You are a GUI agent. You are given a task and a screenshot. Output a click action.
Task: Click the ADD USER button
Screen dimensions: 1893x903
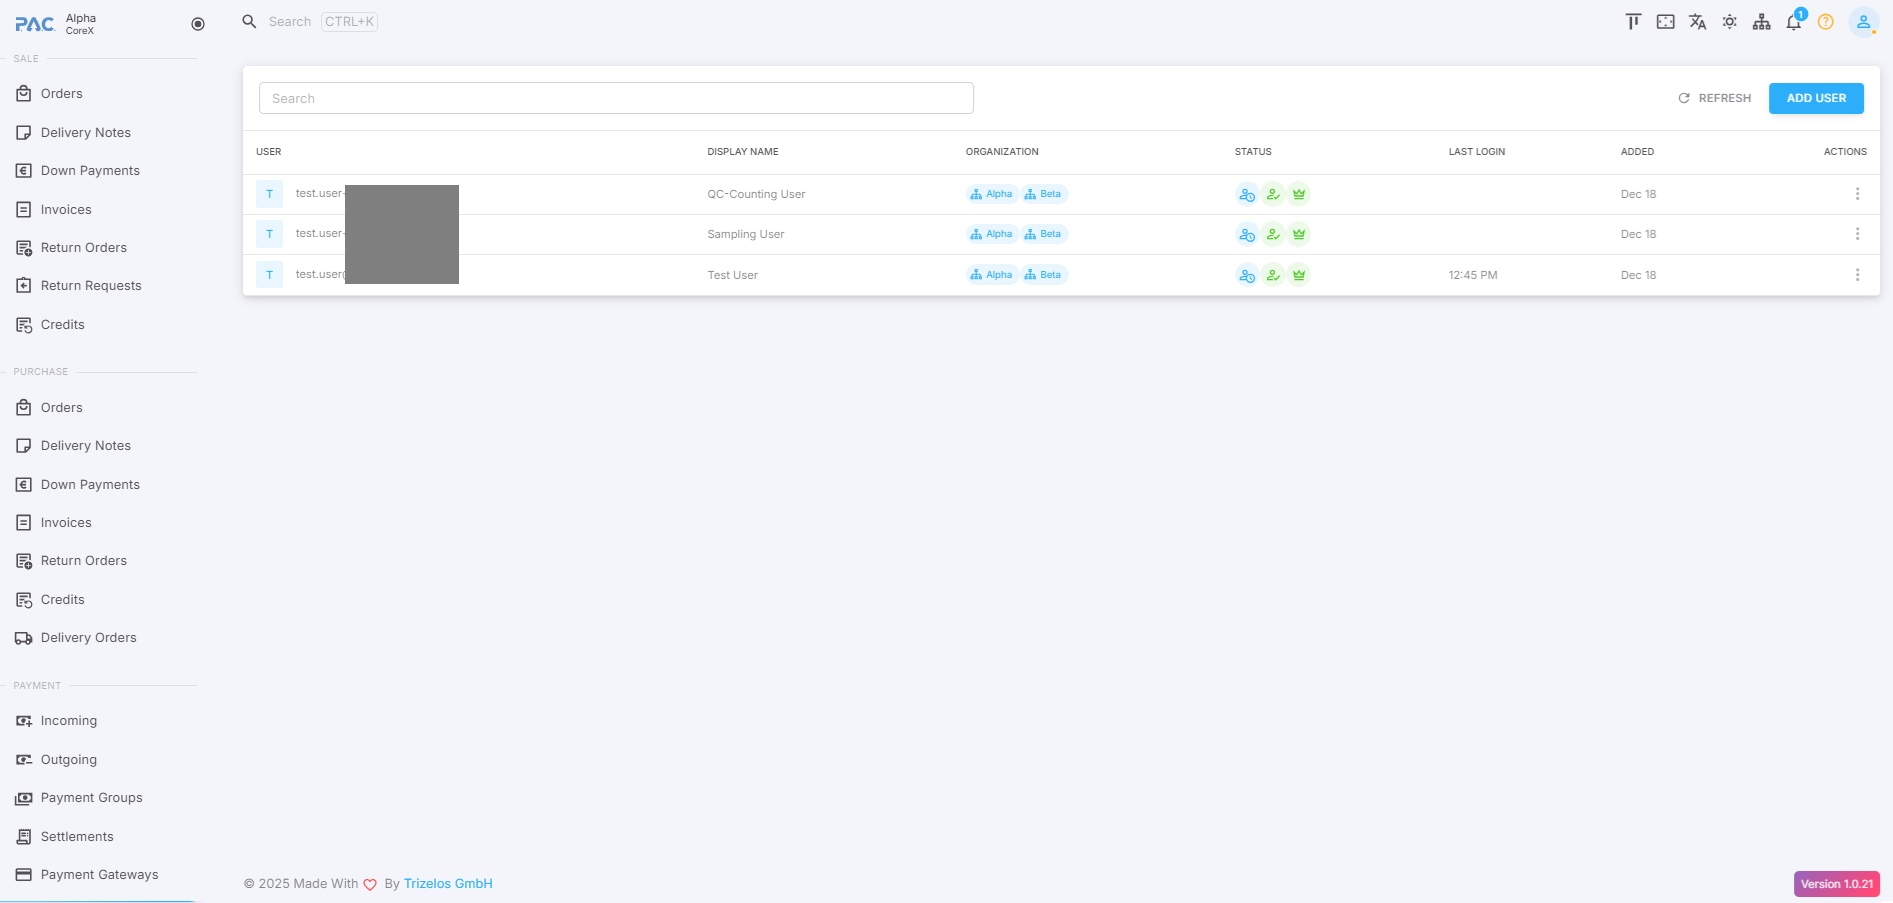click(1816, 98)
